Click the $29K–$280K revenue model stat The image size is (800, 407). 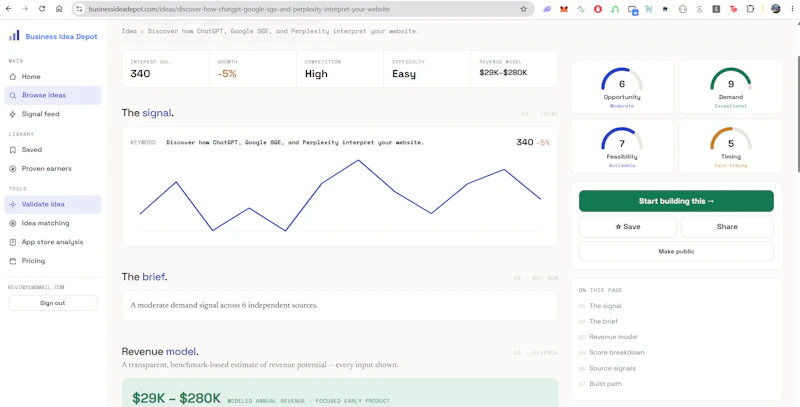[503, 72]
